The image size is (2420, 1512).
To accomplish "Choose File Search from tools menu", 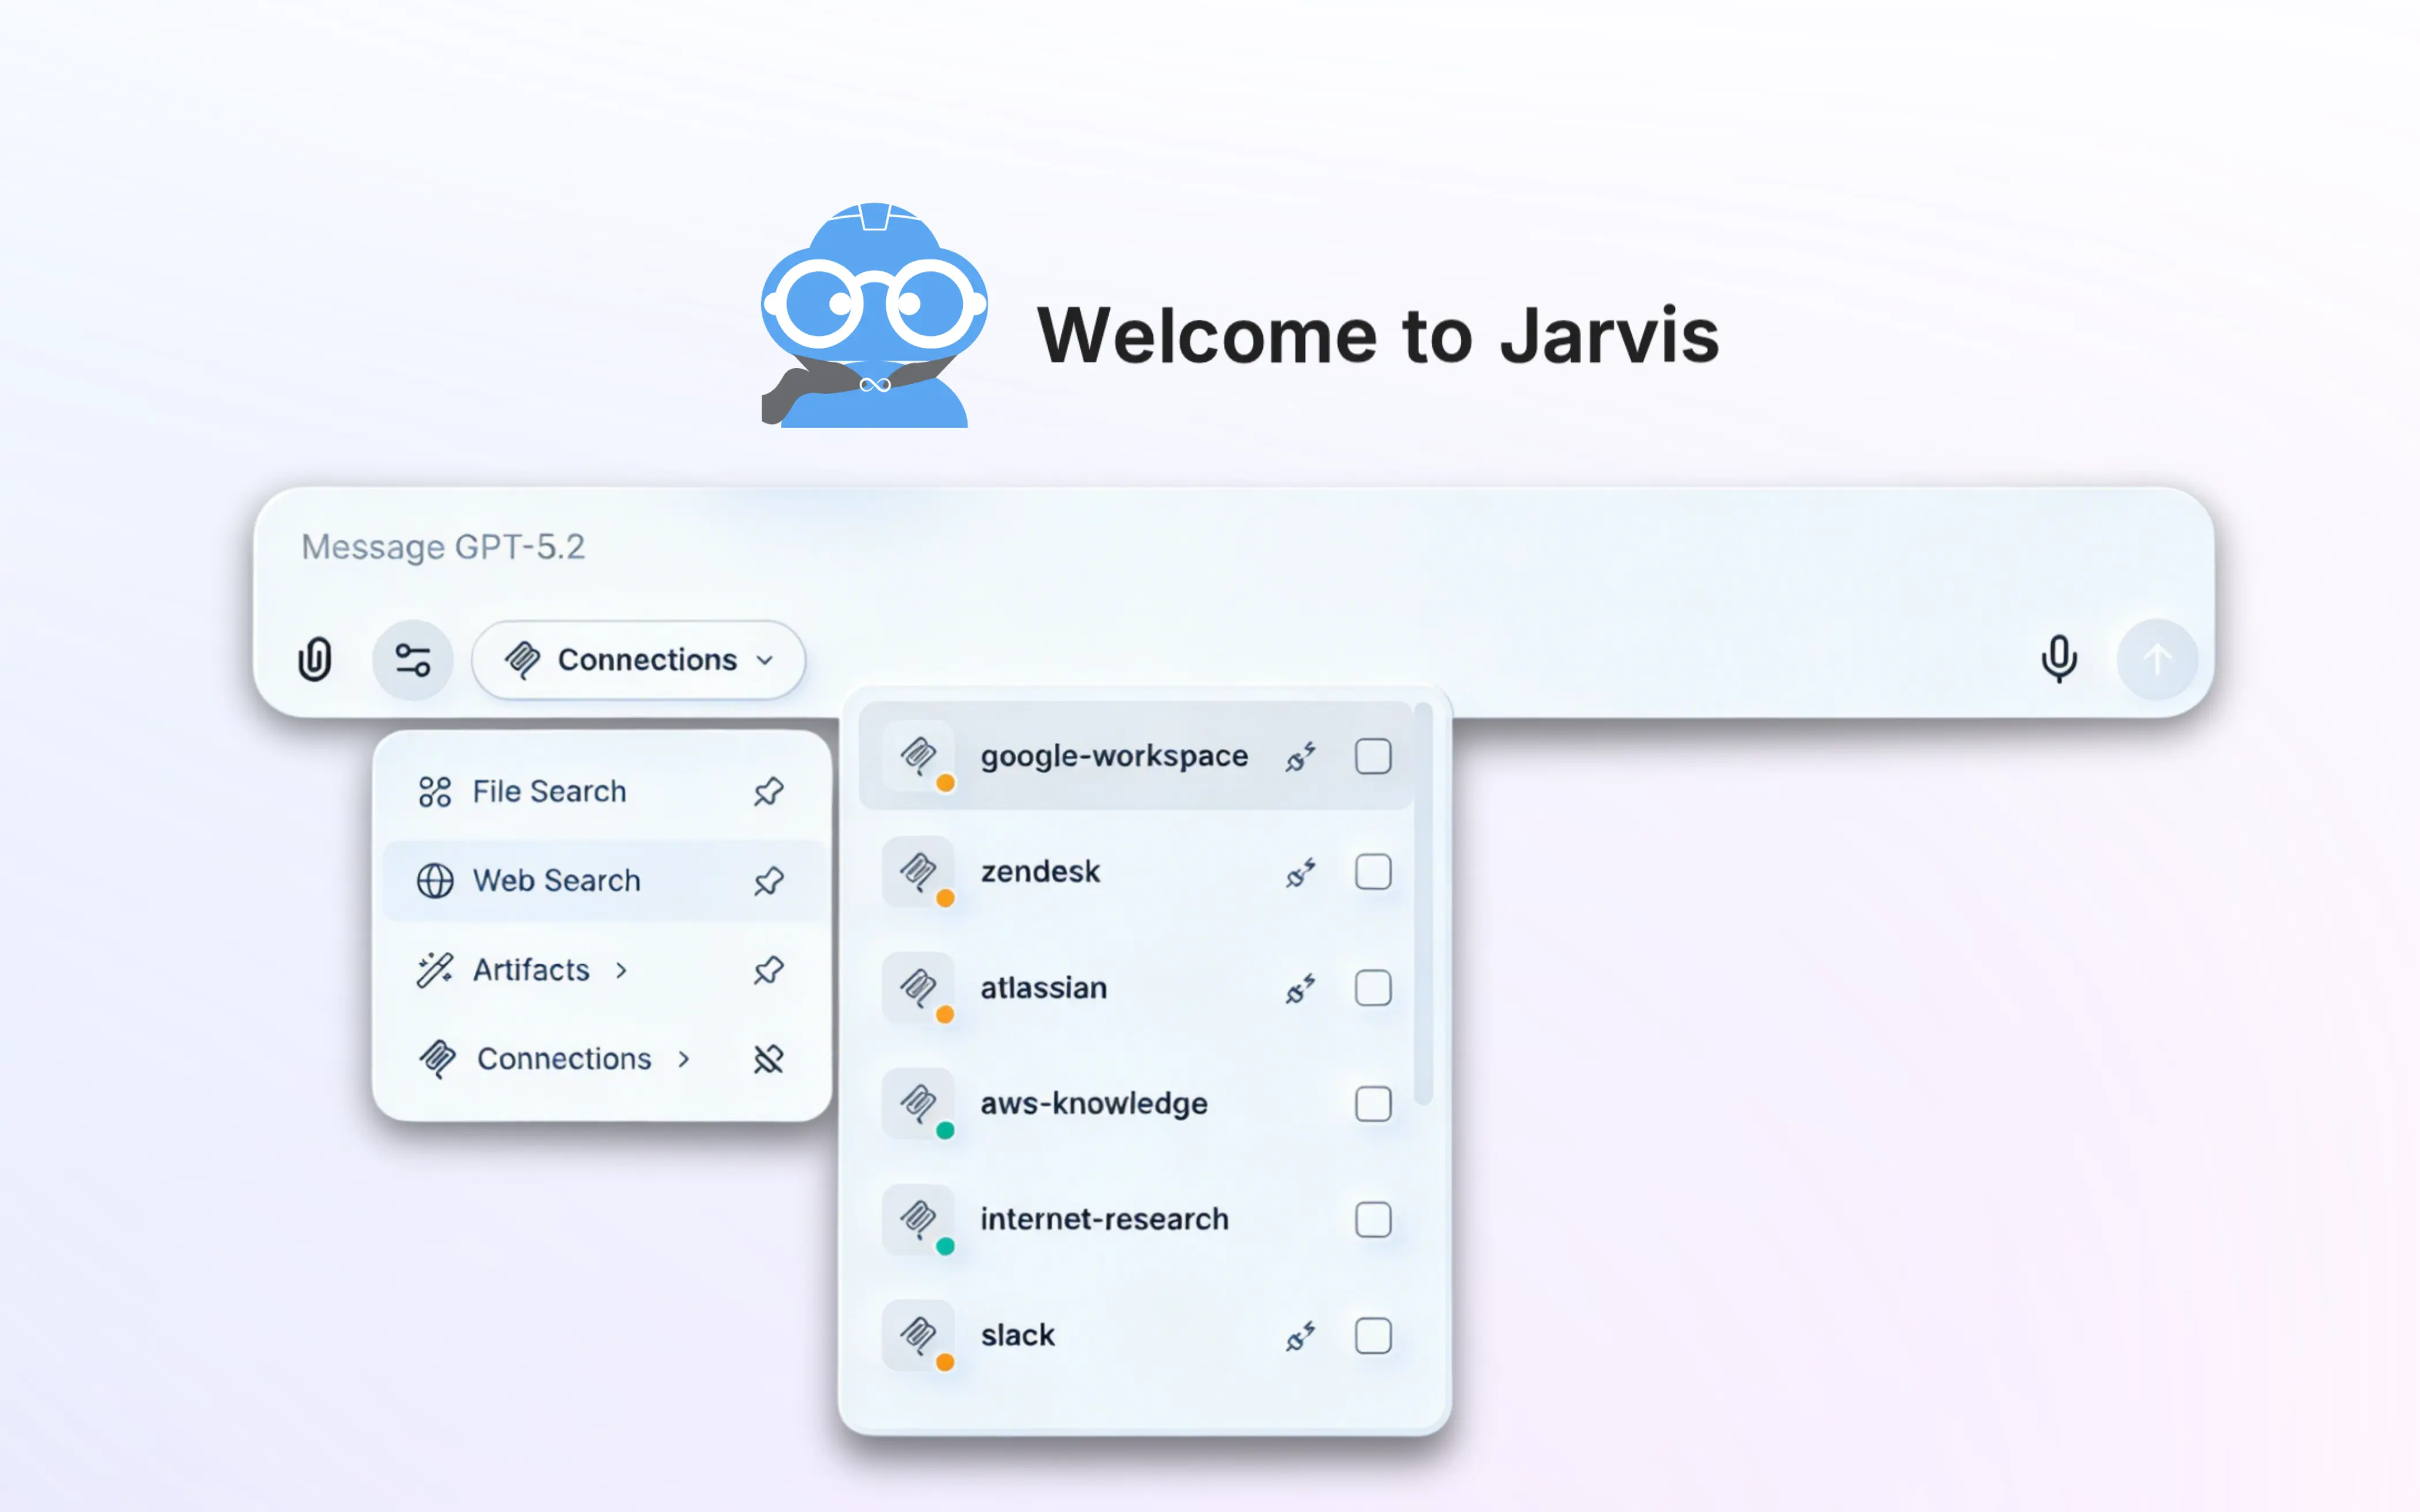I will tap(548, 792).
